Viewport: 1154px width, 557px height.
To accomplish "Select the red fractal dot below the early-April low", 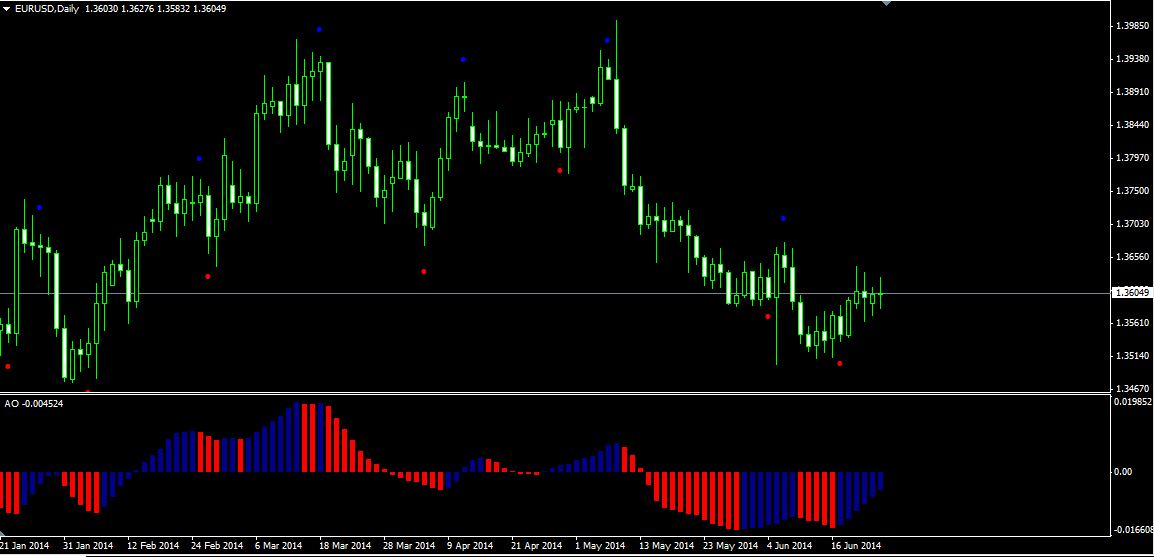I will (423, 272).
